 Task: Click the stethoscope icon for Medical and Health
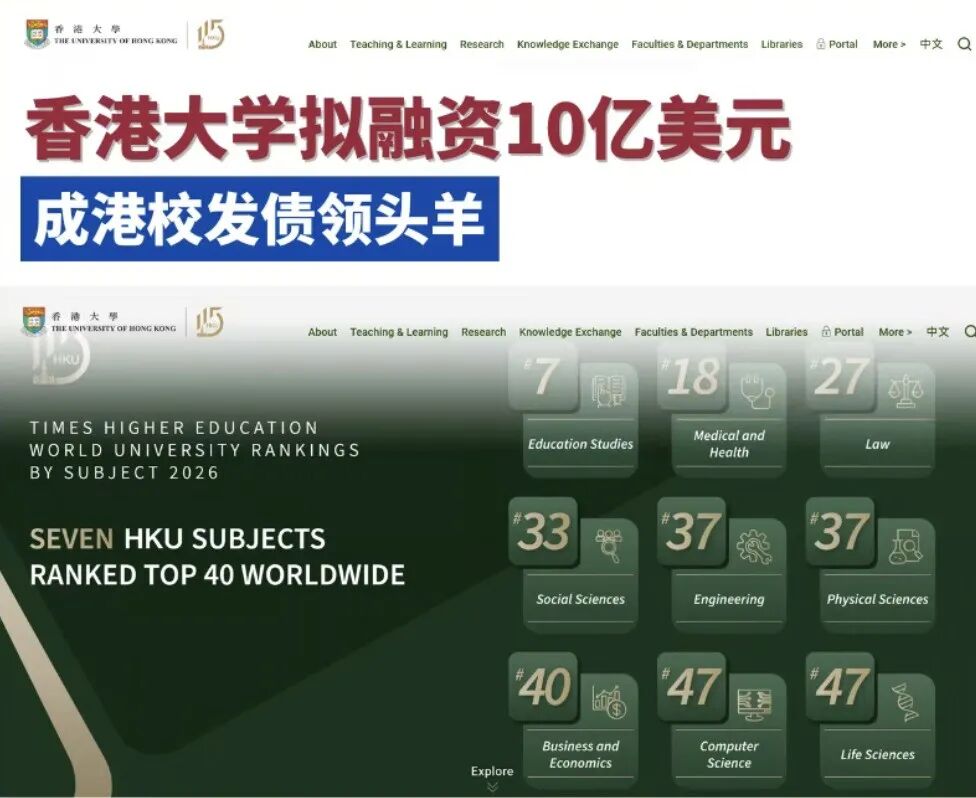point(757,391)
